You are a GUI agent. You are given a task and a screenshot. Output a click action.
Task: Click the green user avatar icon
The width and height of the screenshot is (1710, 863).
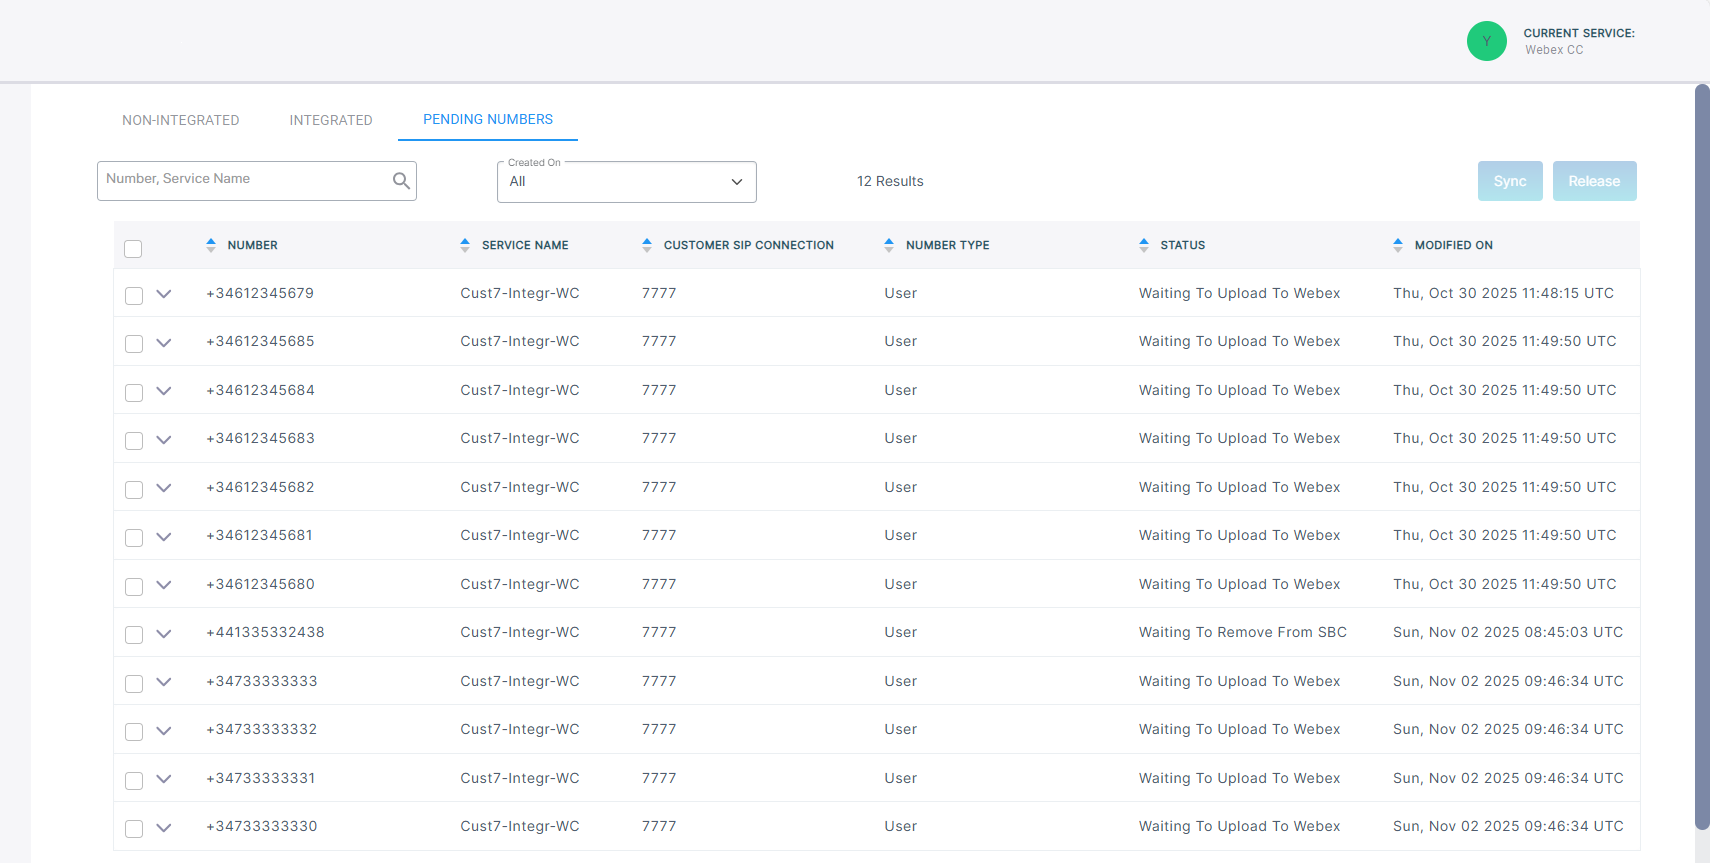tap(1486, 41)
